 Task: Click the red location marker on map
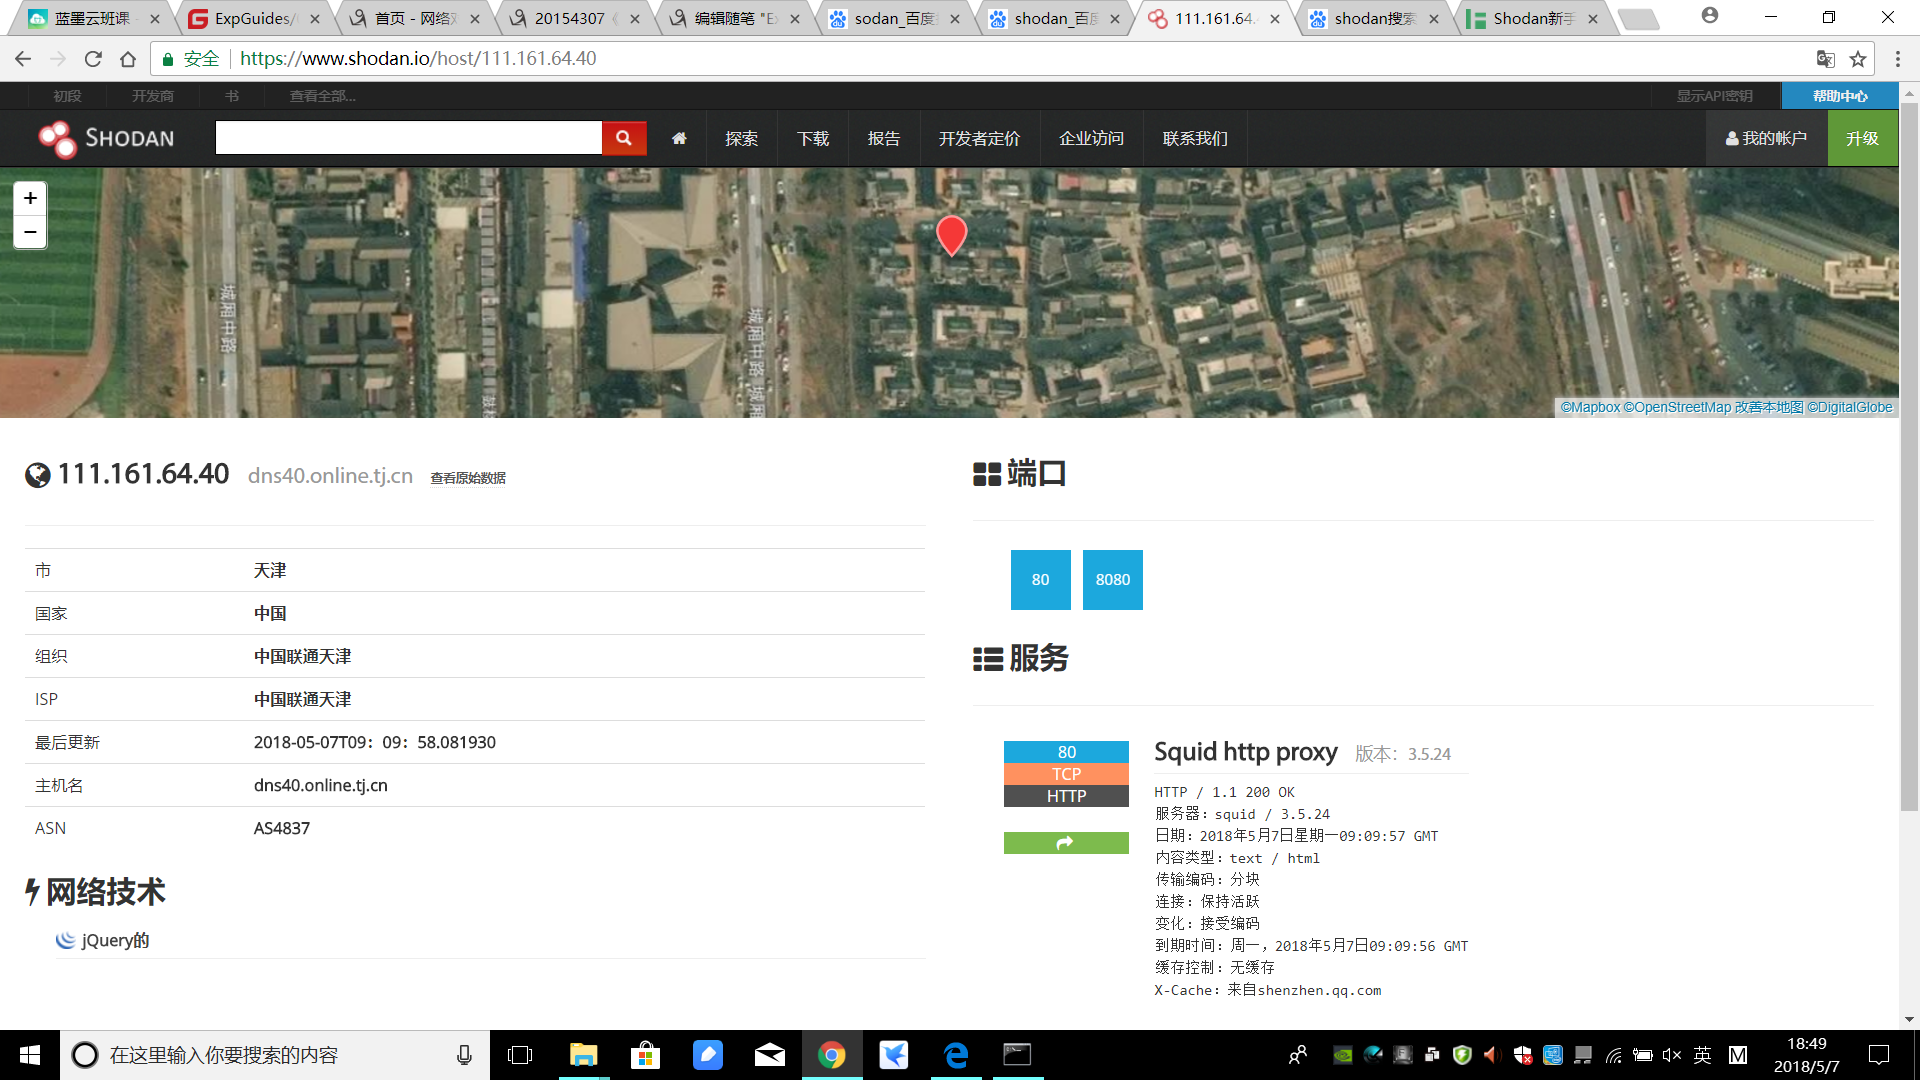tap(951, 236)
